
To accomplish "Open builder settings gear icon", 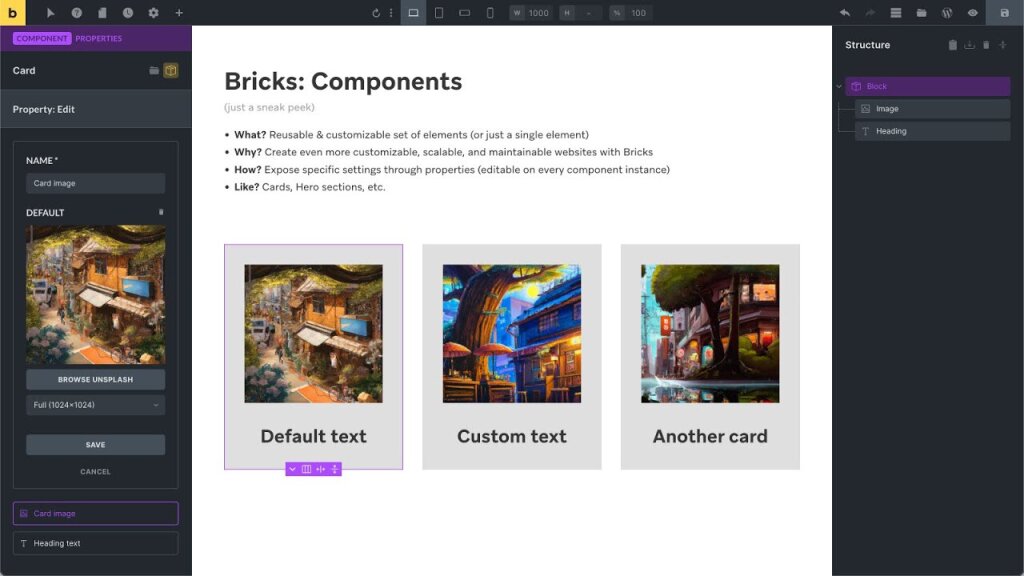I will (x=153, y=13).
